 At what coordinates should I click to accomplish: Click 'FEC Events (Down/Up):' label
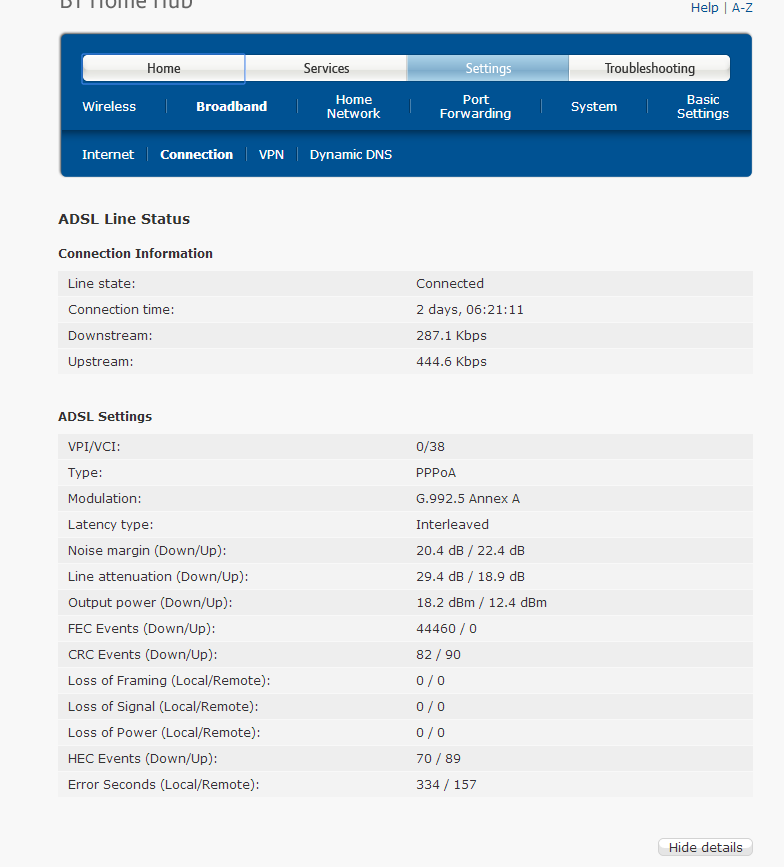point(142,629)
